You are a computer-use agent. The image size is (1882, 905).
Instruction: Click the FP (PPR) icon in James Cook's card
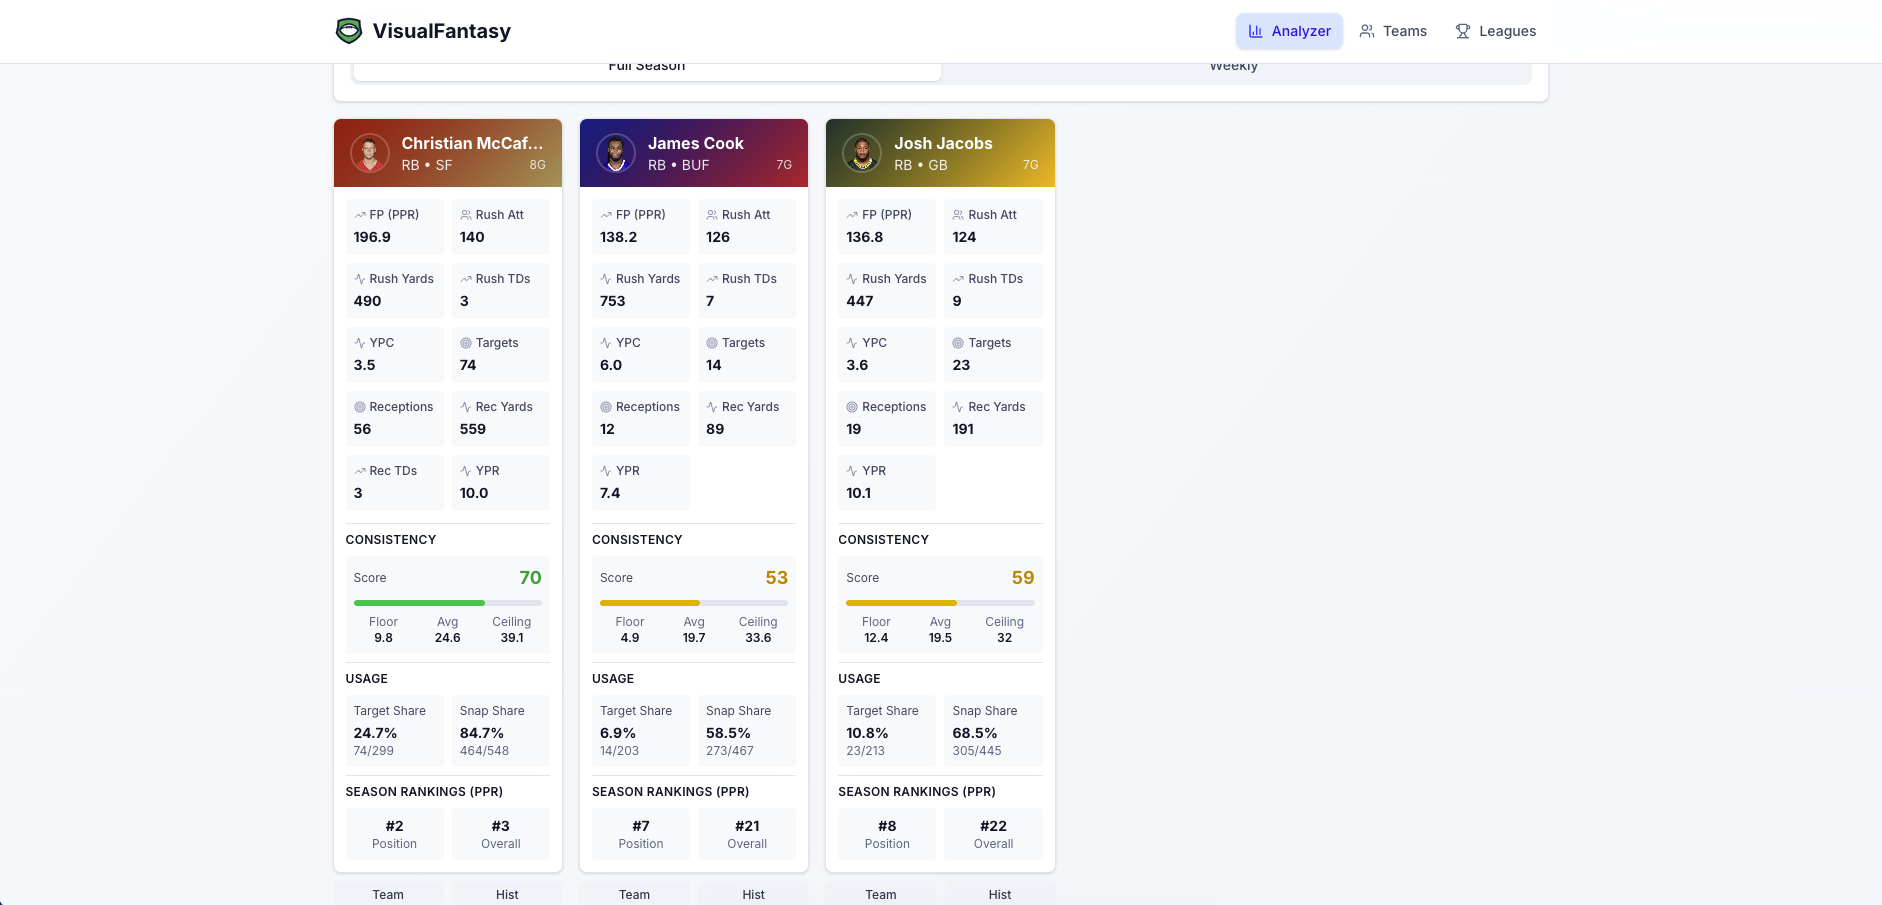click(x=606, y=215)
